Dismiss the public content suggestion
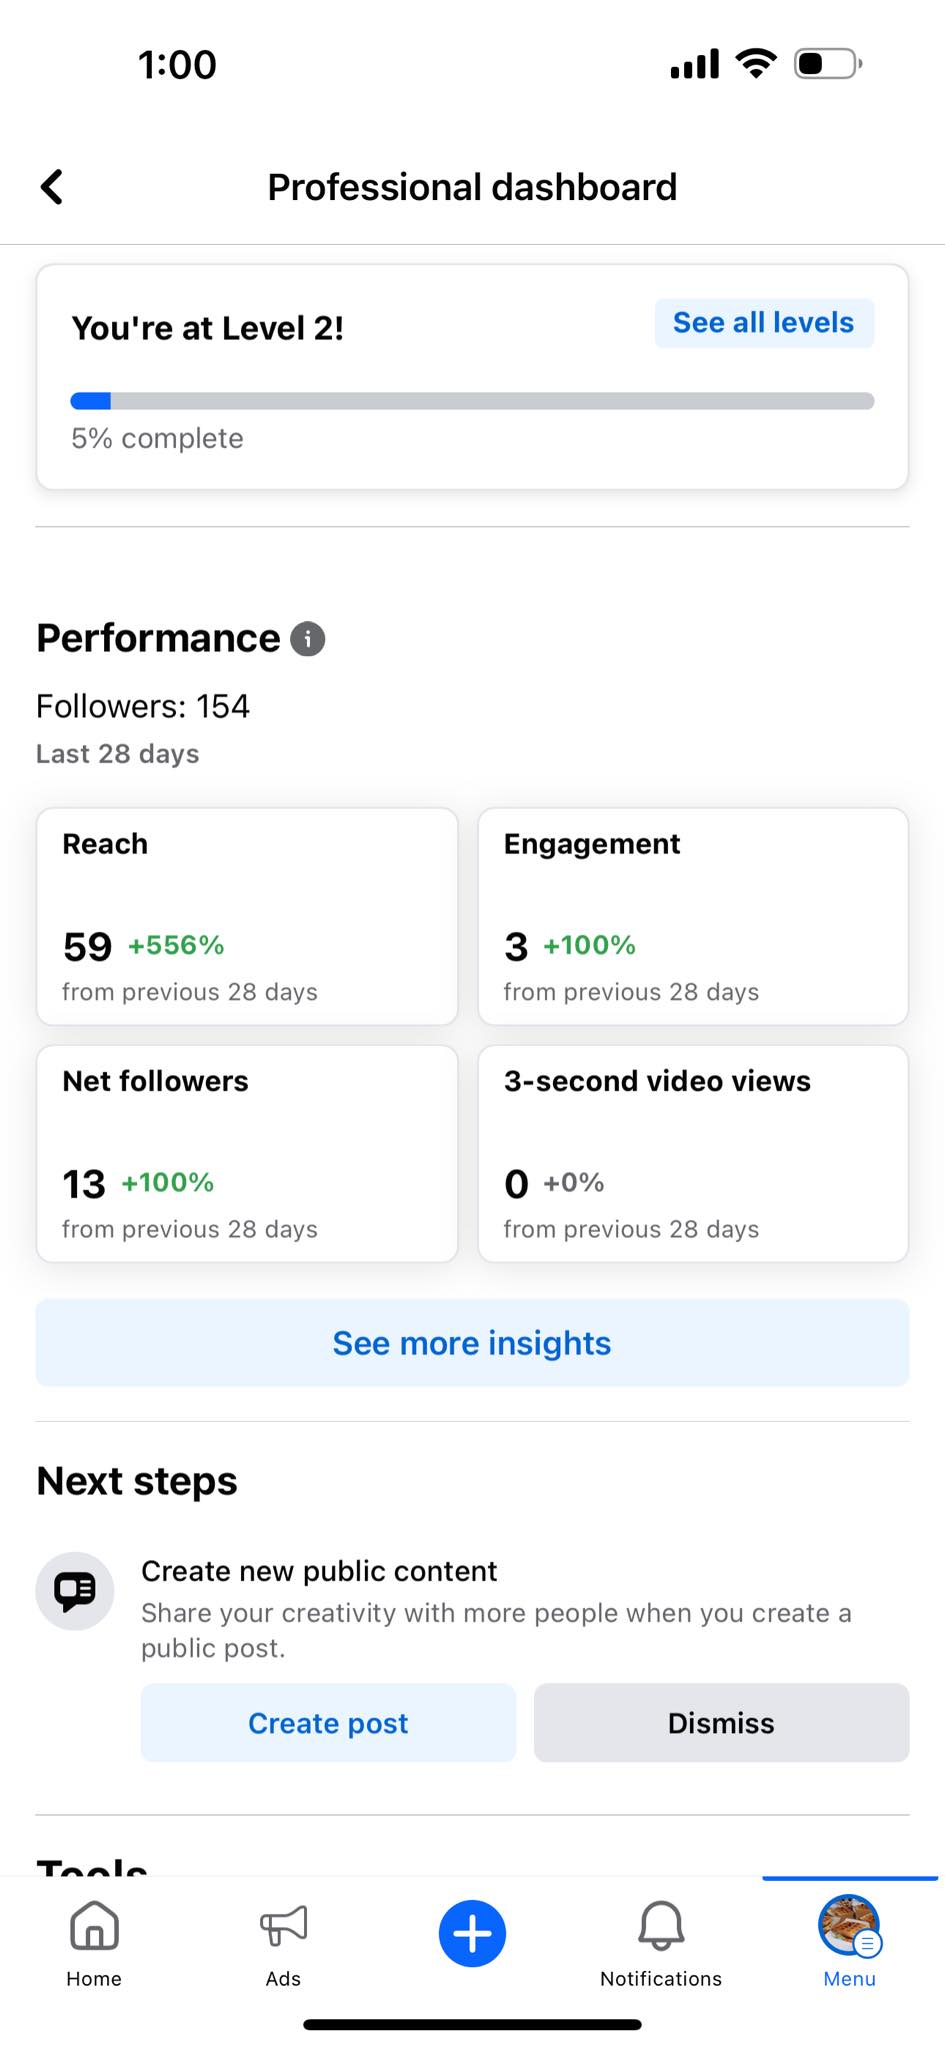 [x=721, y=1723]
